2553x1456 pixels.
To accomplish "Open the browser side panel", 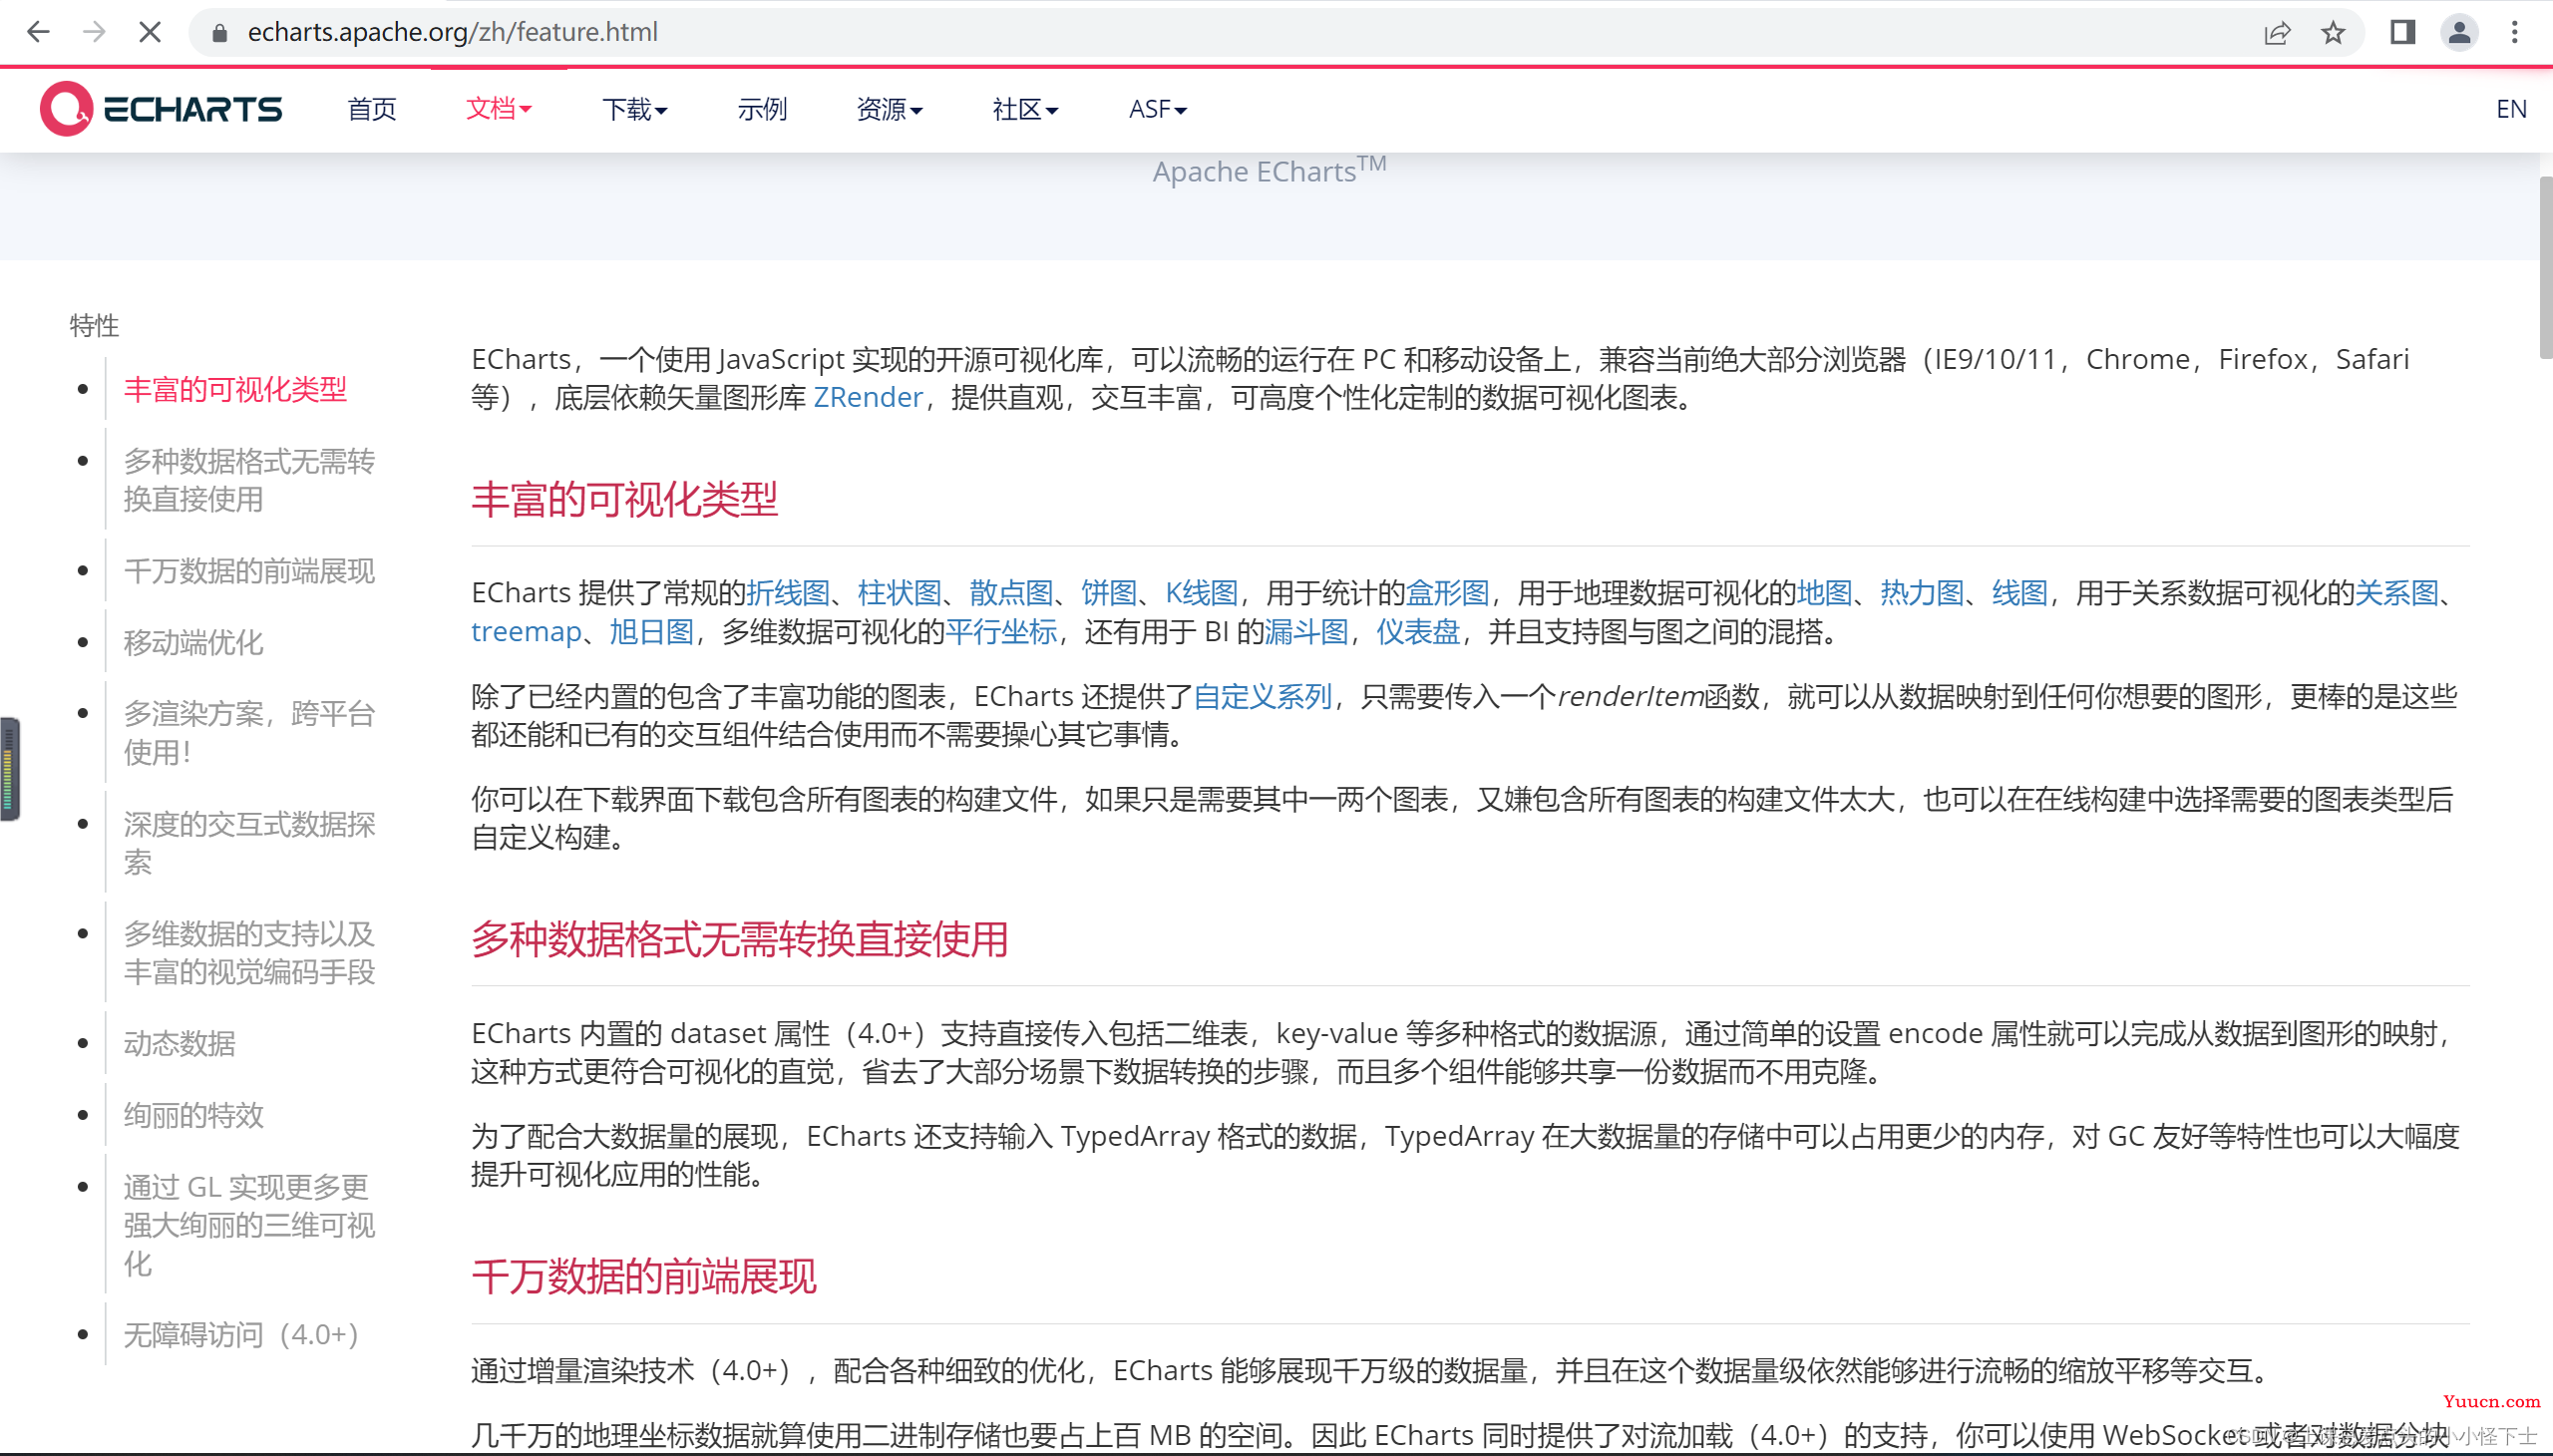I will (x=2403, y=33).
